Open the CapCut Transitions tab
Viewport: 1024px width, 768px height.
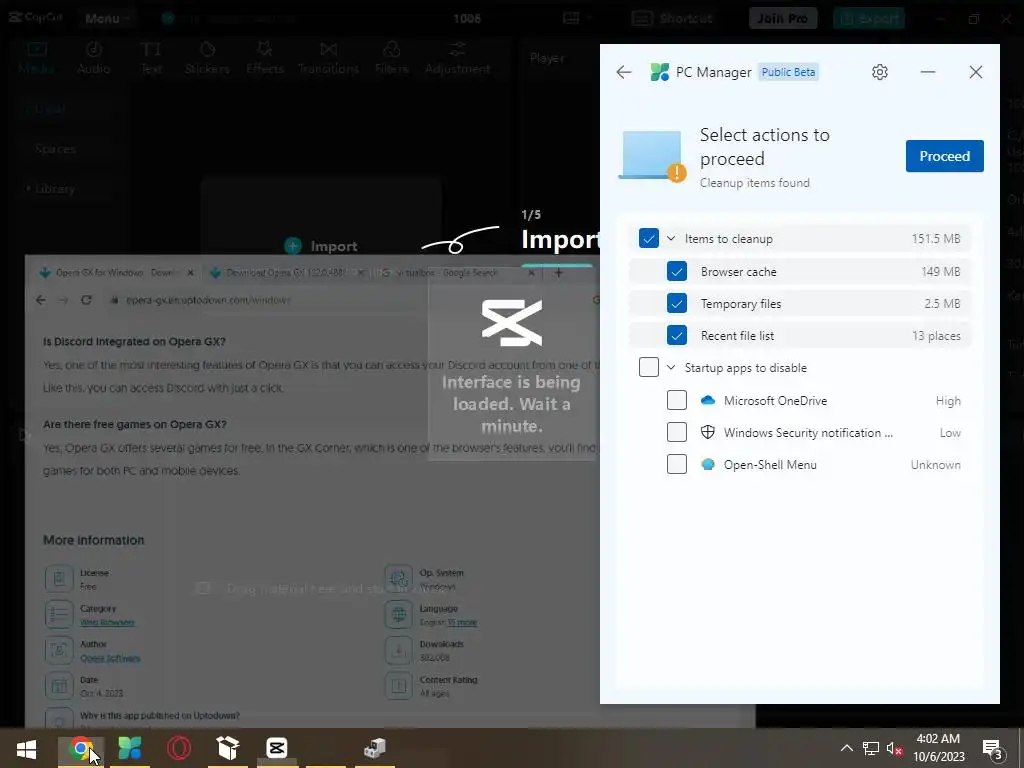pos(328,57)
